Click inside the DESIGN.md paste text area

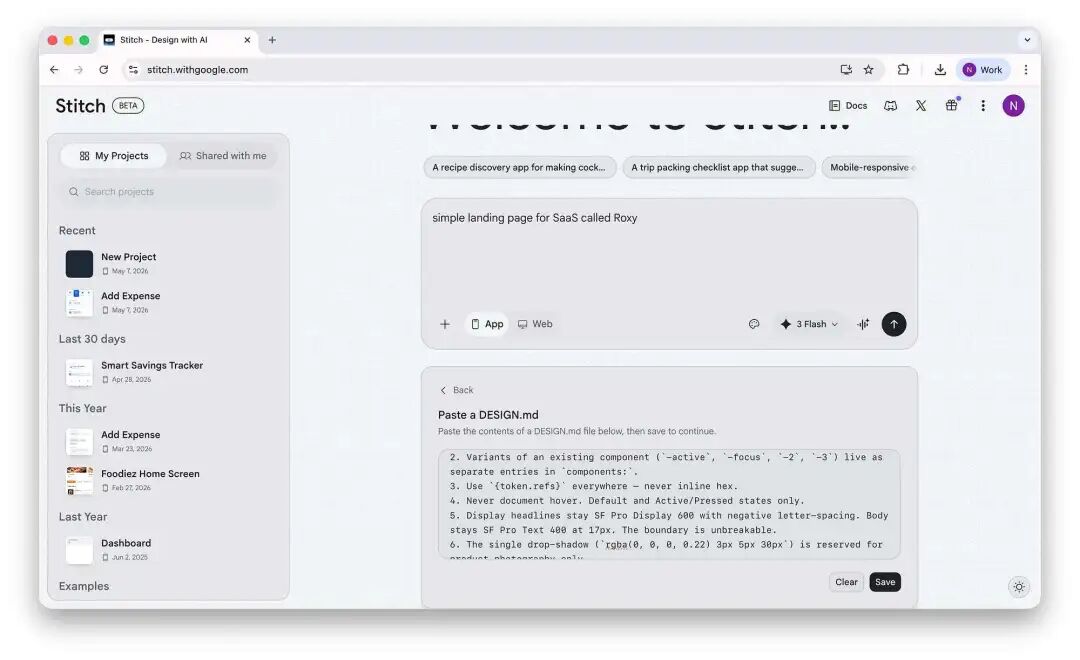(x=669, y=504)
